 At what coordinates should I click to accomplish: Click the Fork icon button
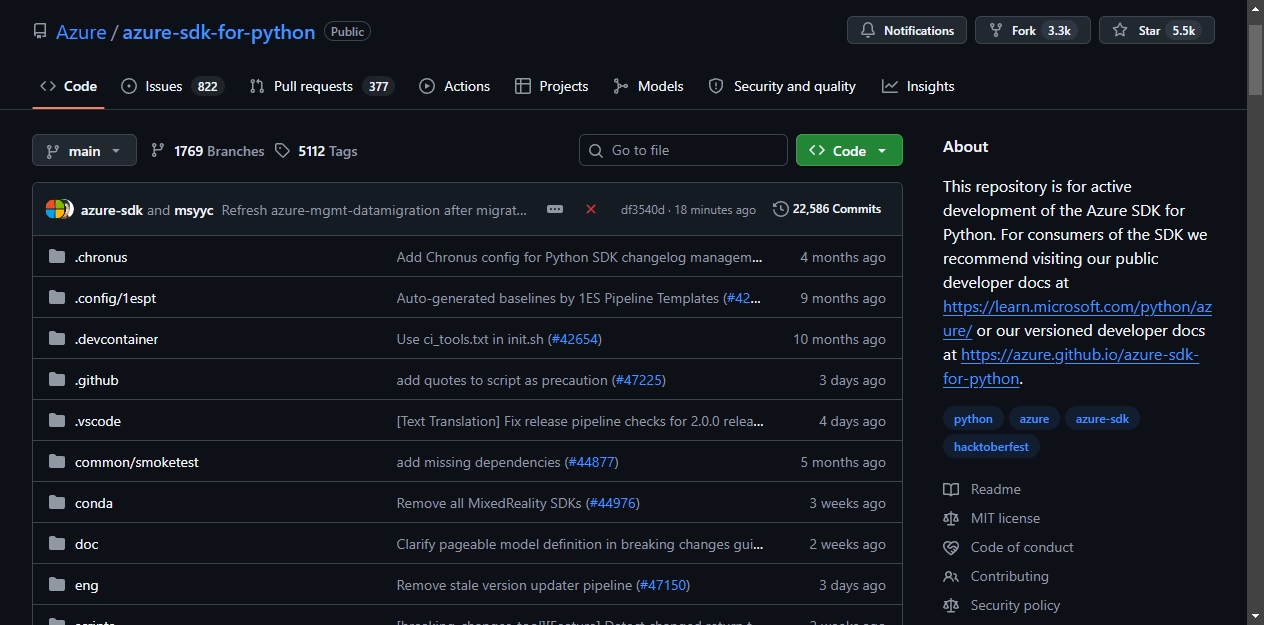995,31
